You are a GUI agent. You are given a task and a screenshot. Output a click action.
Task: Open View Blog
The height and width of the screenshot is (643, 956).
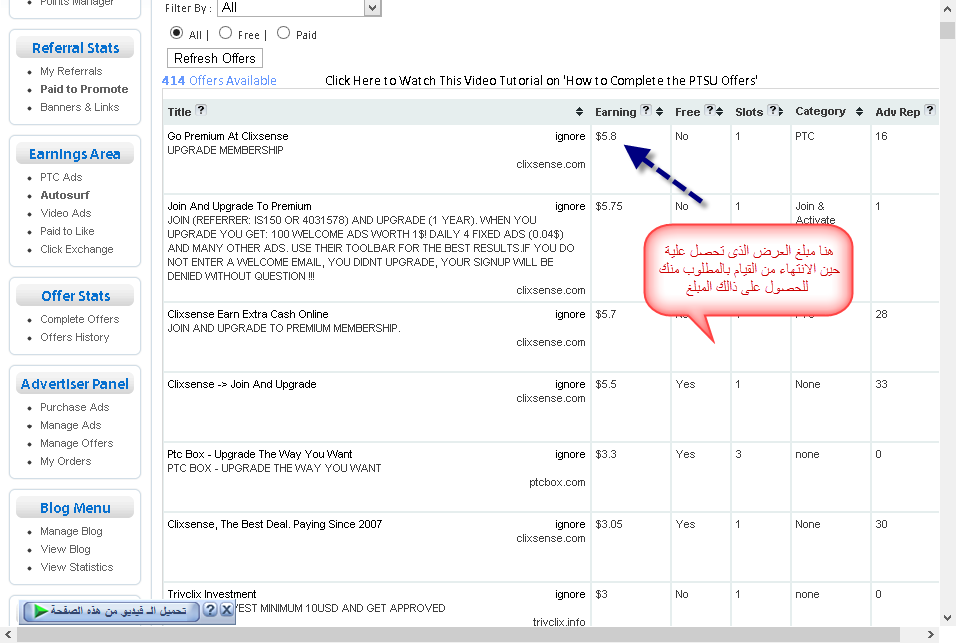(65, 549)
